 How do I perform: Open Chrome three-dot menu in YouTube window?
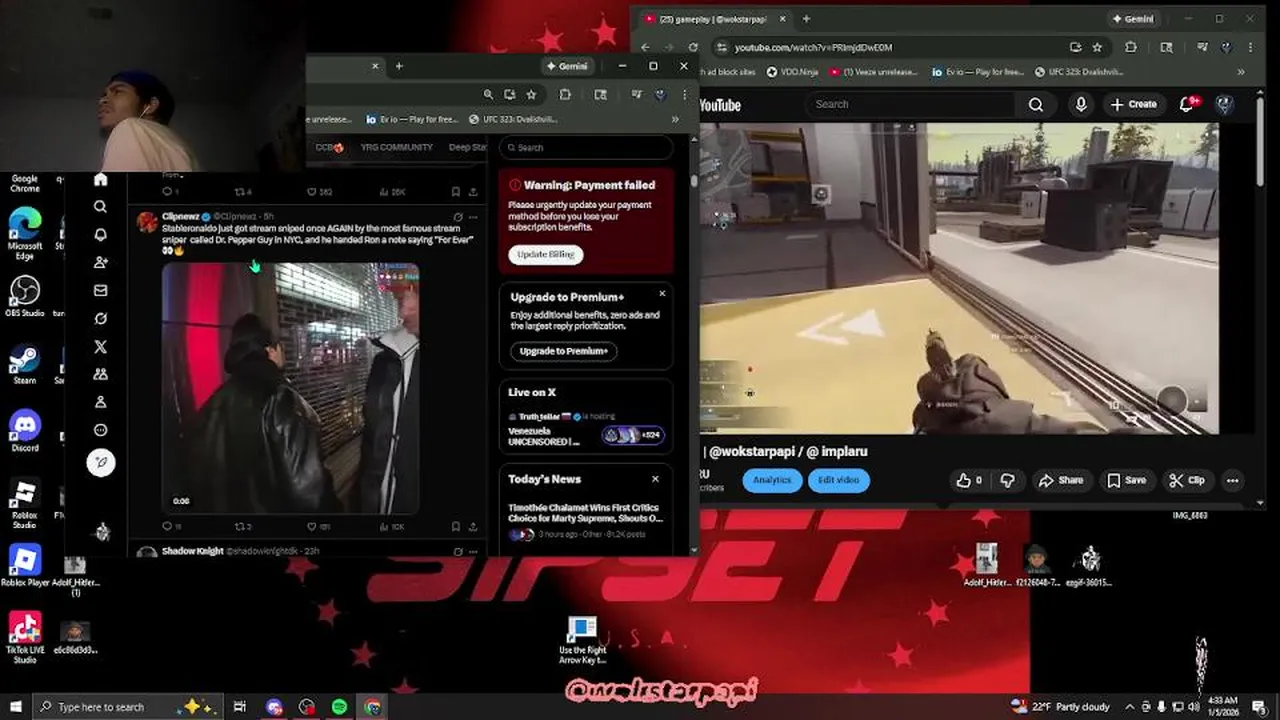[x=1251, y=47]
